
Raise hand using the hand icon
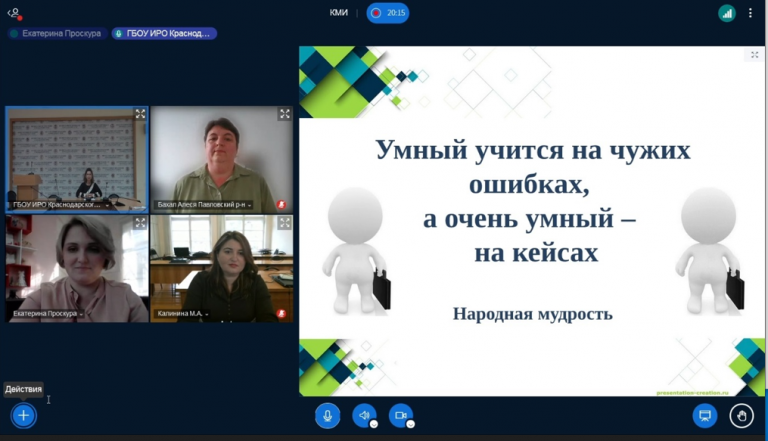pyautogui.click(x=741, y=415)
